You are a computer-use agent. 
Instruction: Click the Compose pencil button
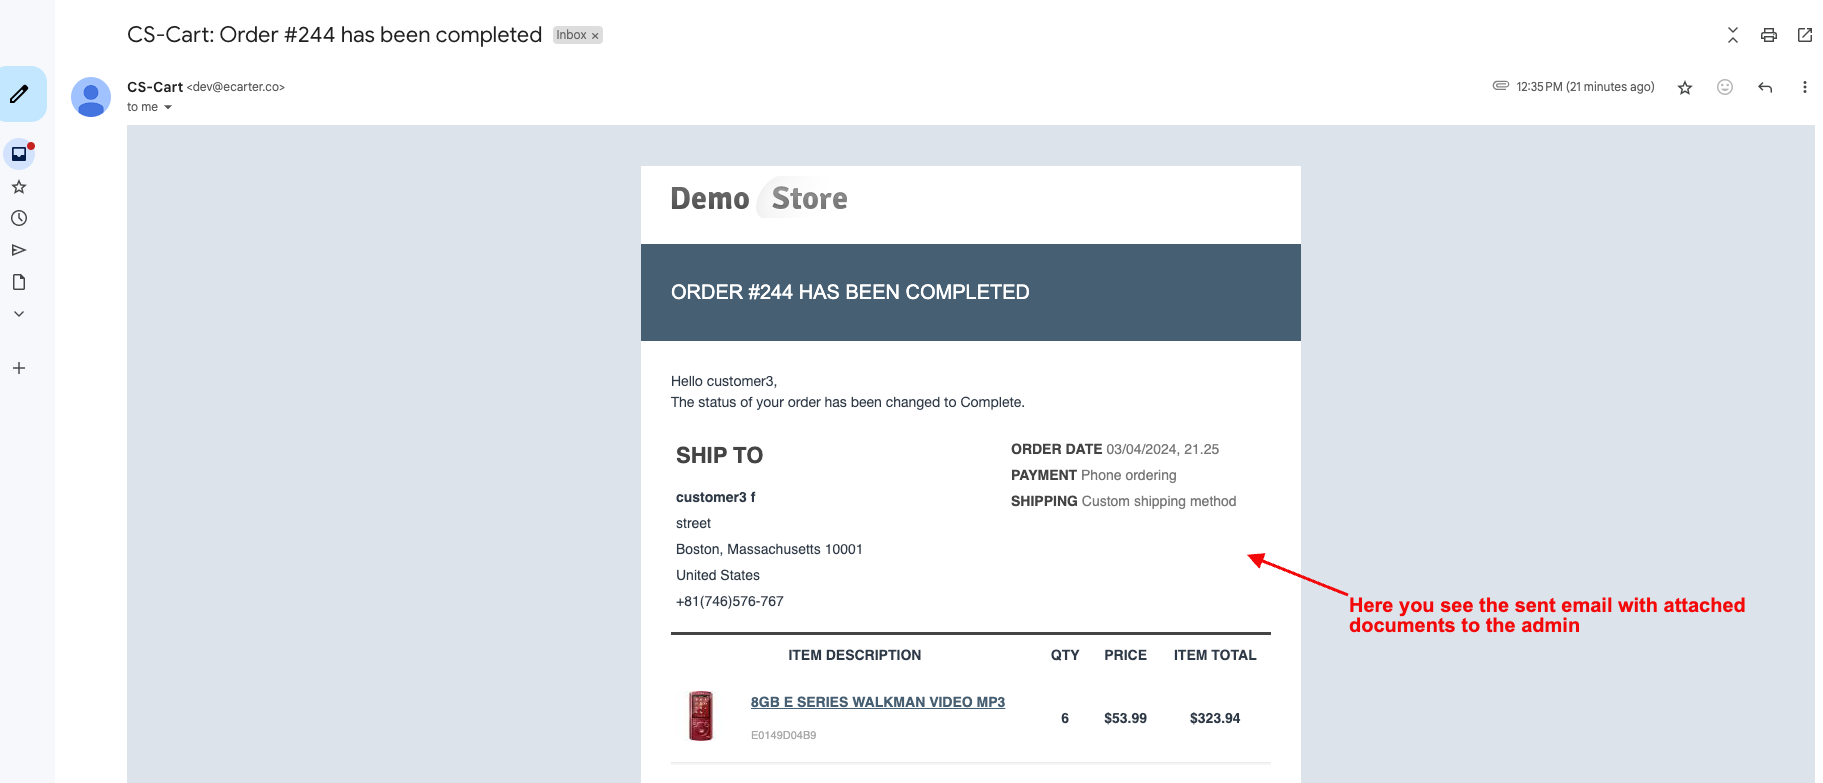[19, 94]
